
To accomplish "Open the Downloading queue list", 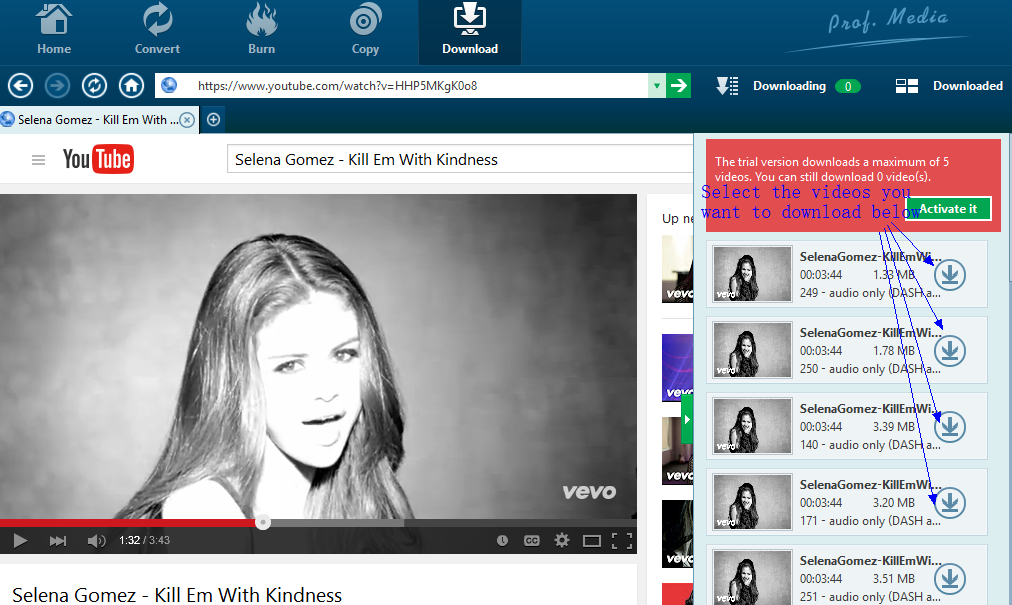I will point(789,86).
